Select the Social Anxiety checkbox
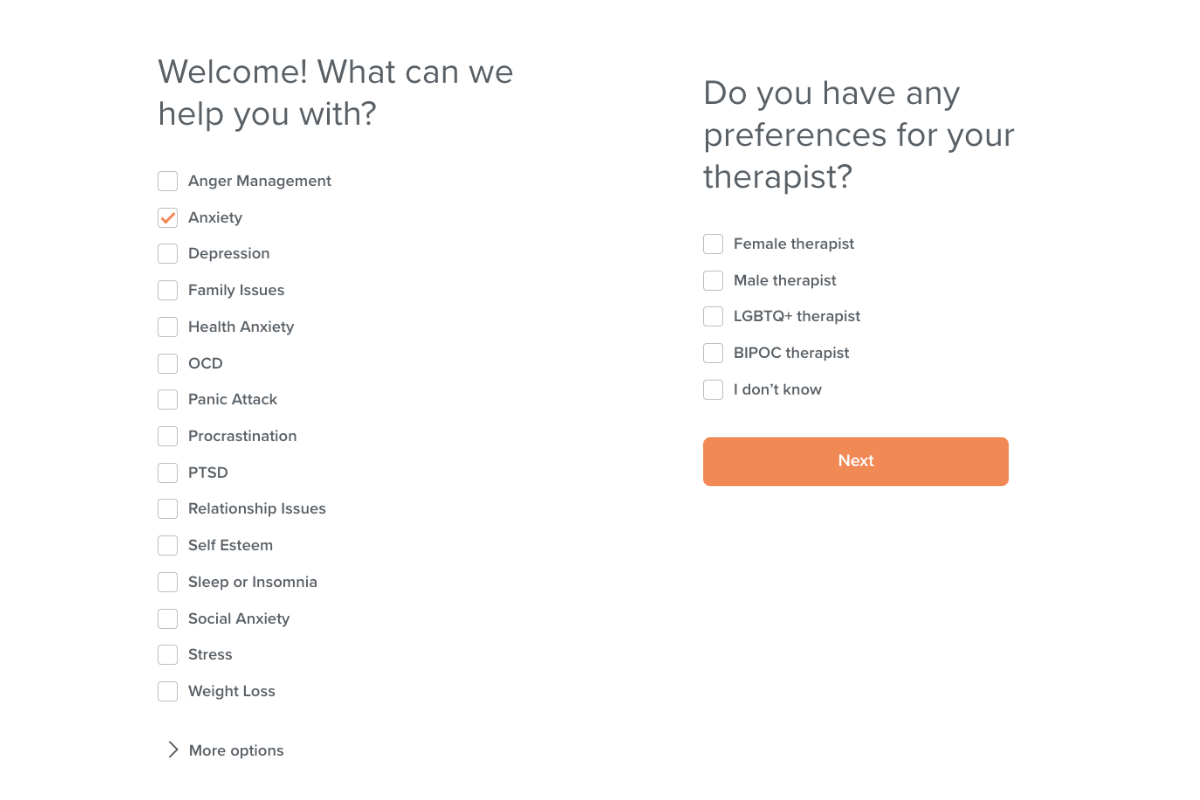This screenshot has width=1200, height=800. (x=168, y=619)
